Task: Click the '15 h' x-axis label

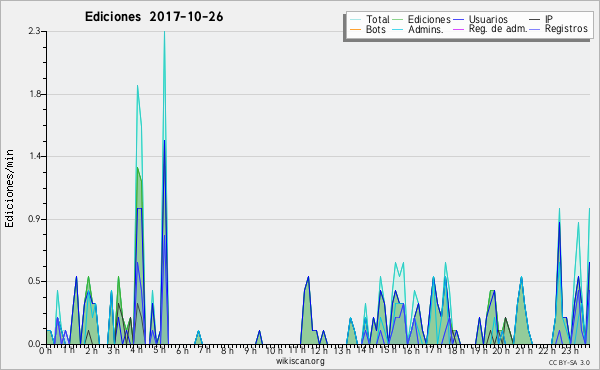Action: click(x=388, y=350)
